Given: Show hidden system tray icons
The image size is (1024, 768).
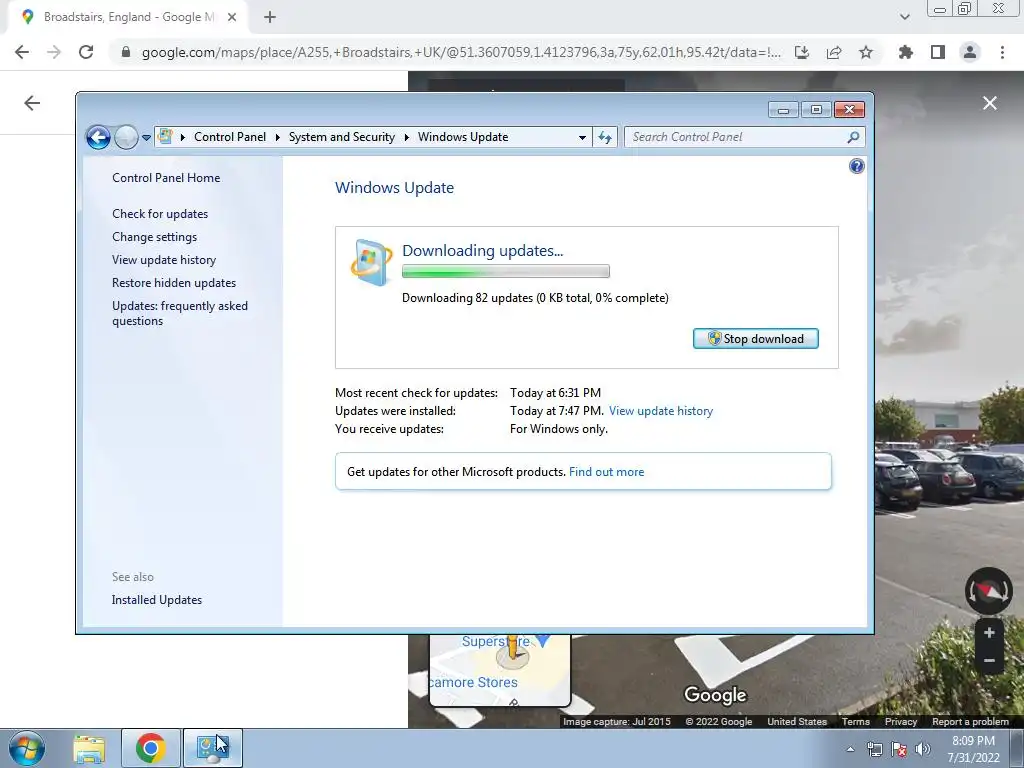Looking at the screenshot, I should [850, 749].
